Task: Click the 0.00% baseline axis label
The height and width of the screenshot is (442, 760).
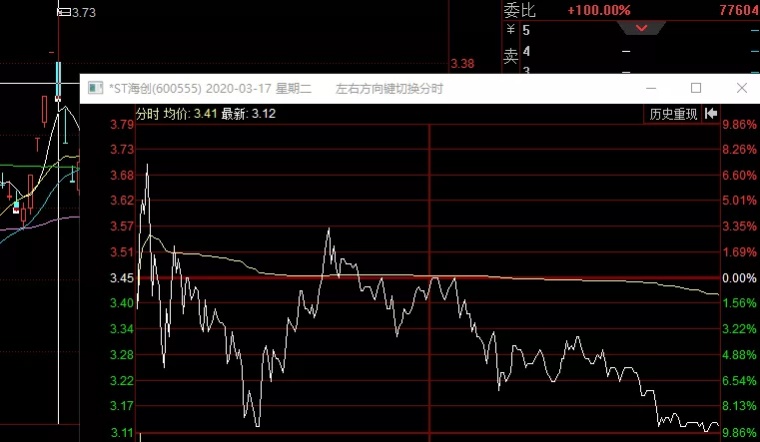Action: [738, 278]
